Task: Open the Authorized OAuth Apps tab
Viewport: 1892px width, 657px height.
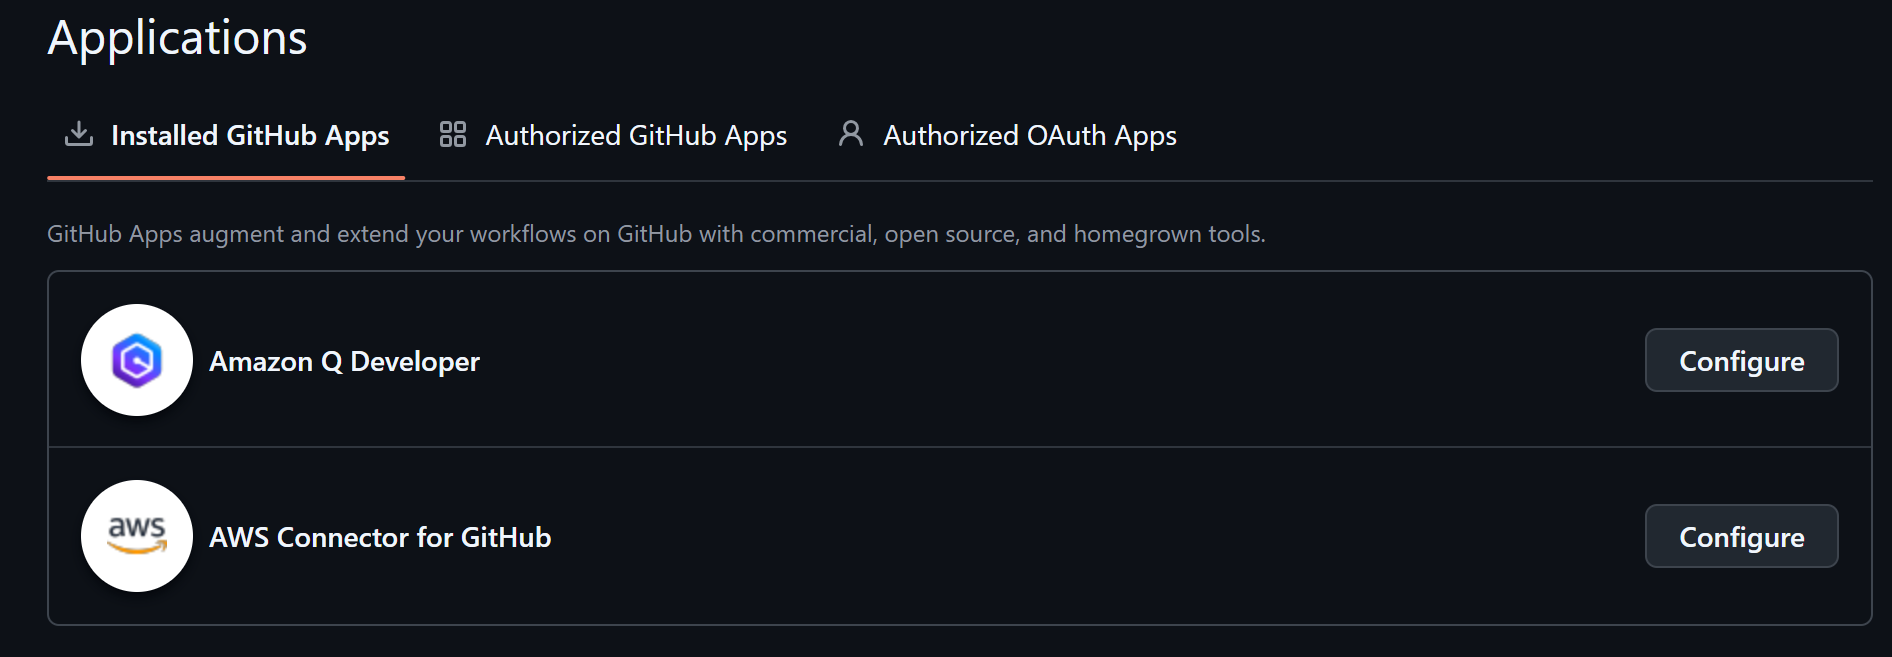Action: tap(1028, 135)
